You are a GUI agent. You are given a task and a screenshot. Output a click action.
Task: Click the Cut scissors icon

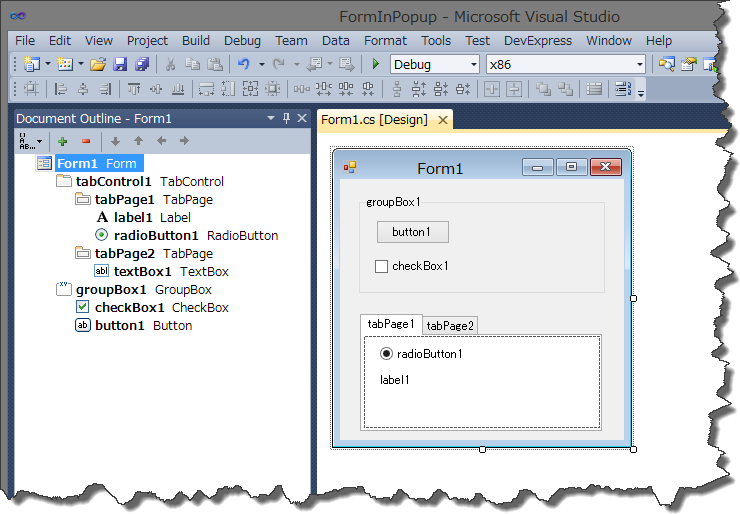point(170,64)
